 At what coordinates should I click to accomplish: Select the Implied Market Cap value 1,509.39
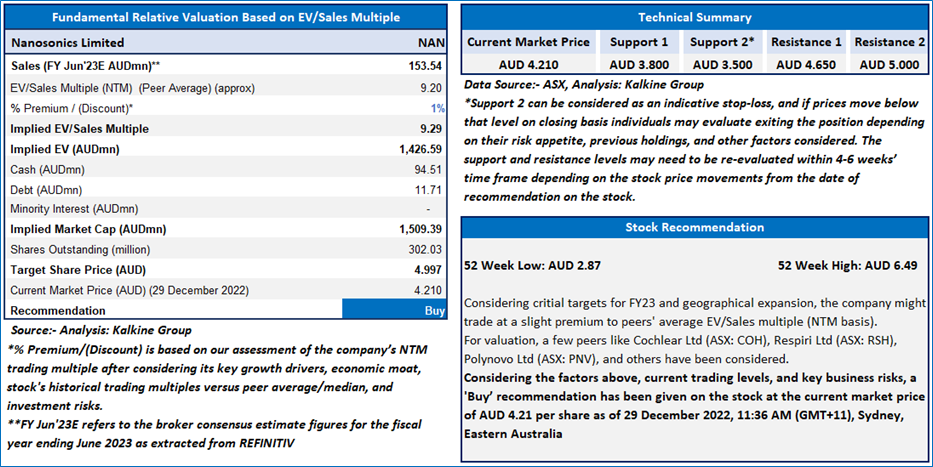(421, 229)
